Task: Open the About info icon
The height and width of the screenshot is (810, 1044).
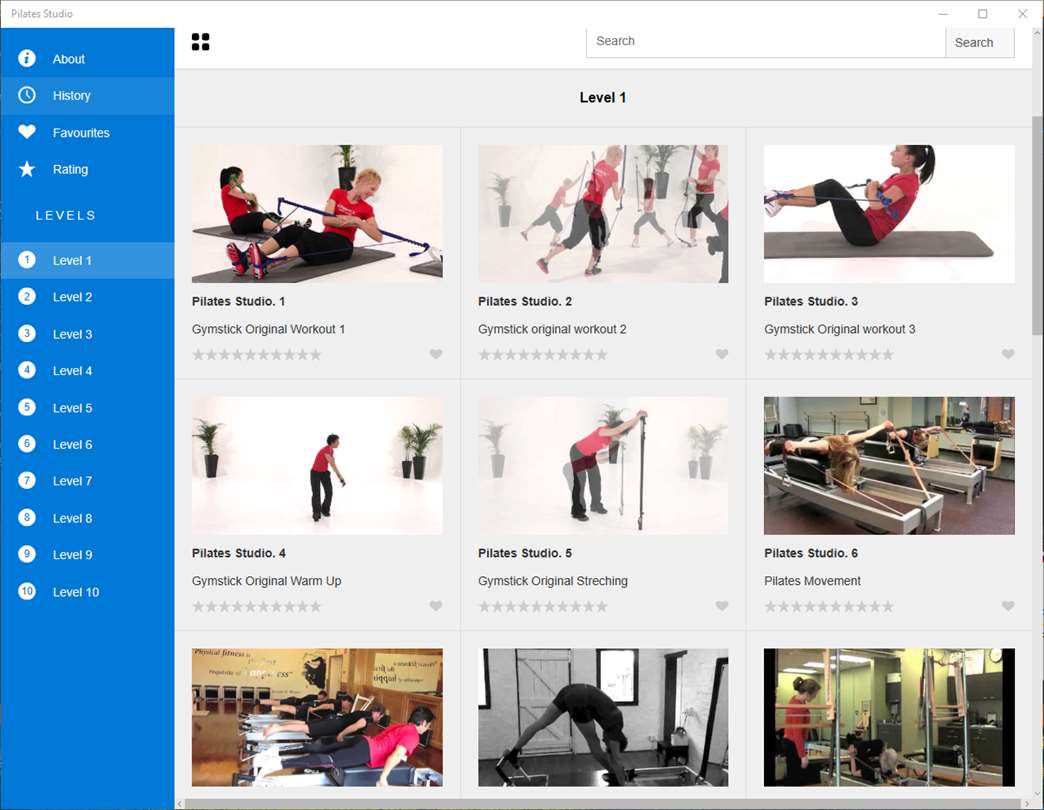Action: 27,59
